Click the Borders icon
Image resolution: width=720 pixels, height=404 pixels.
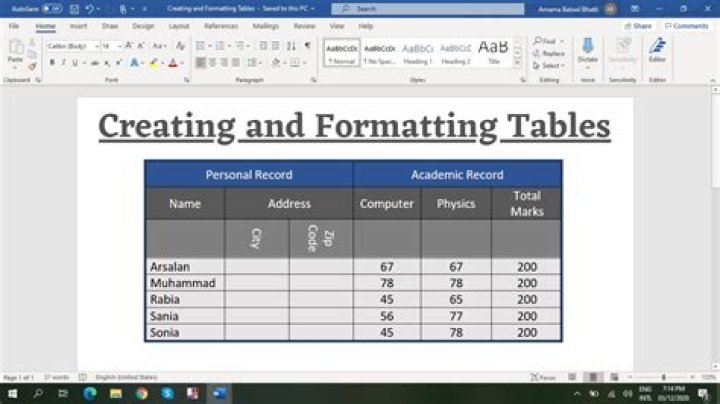(x=295, y=63)
